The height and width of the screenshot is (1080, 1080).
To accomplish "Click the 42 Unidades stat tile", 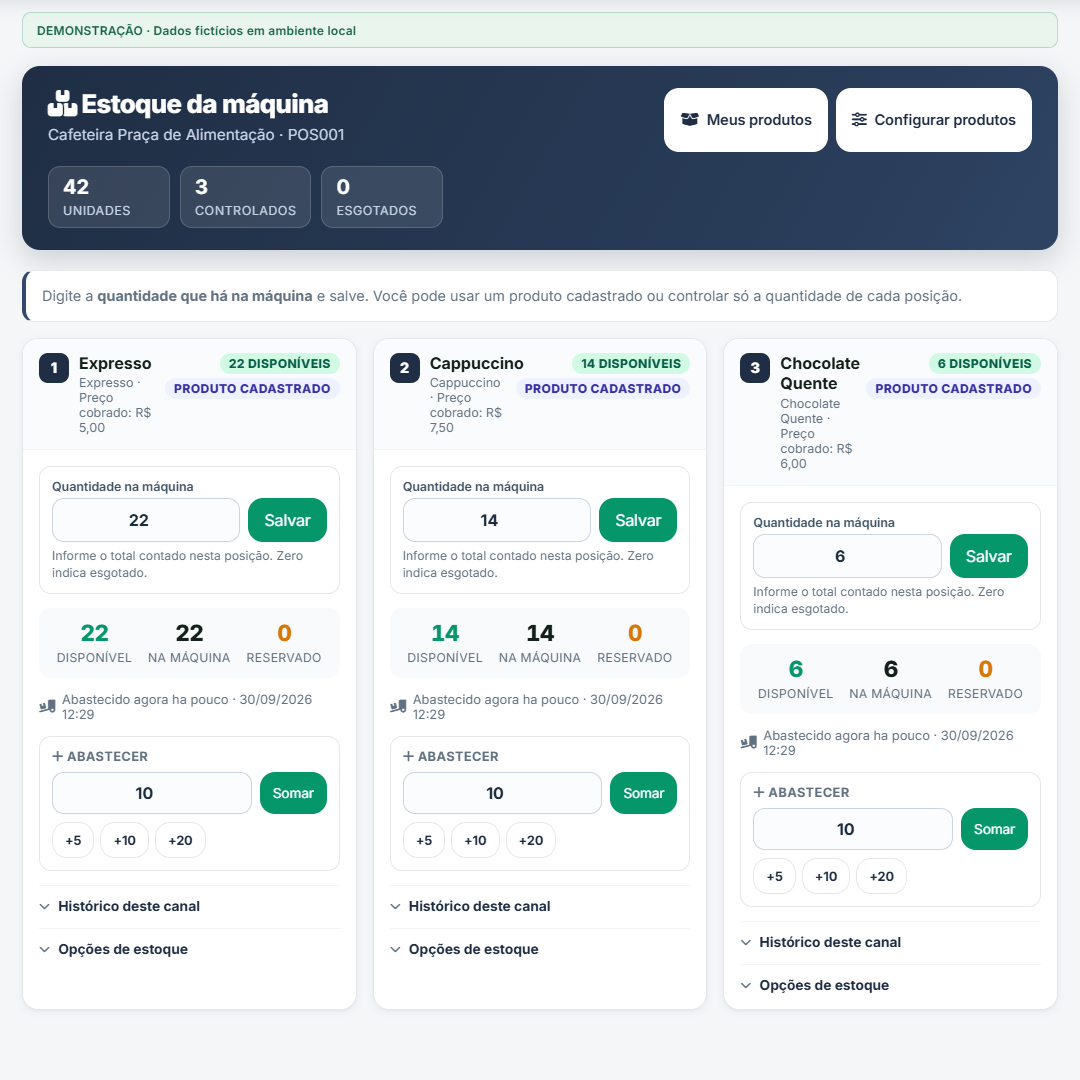I will (x=109, y=197).
